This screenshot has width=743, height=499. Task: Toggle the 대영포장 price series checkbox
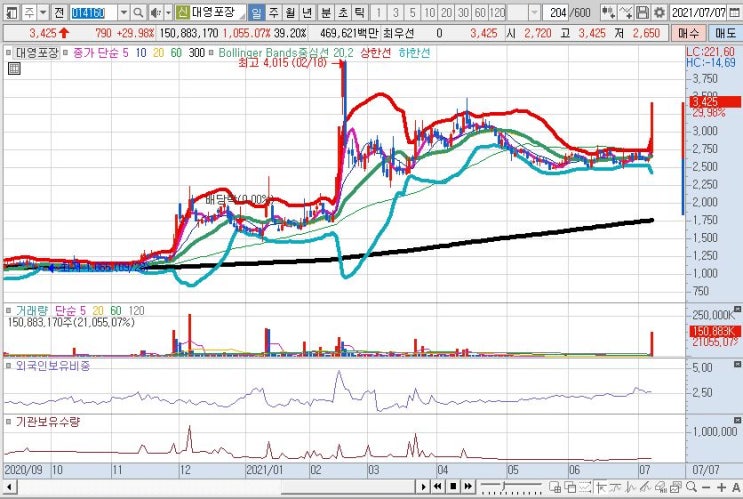tap(9, 53)
